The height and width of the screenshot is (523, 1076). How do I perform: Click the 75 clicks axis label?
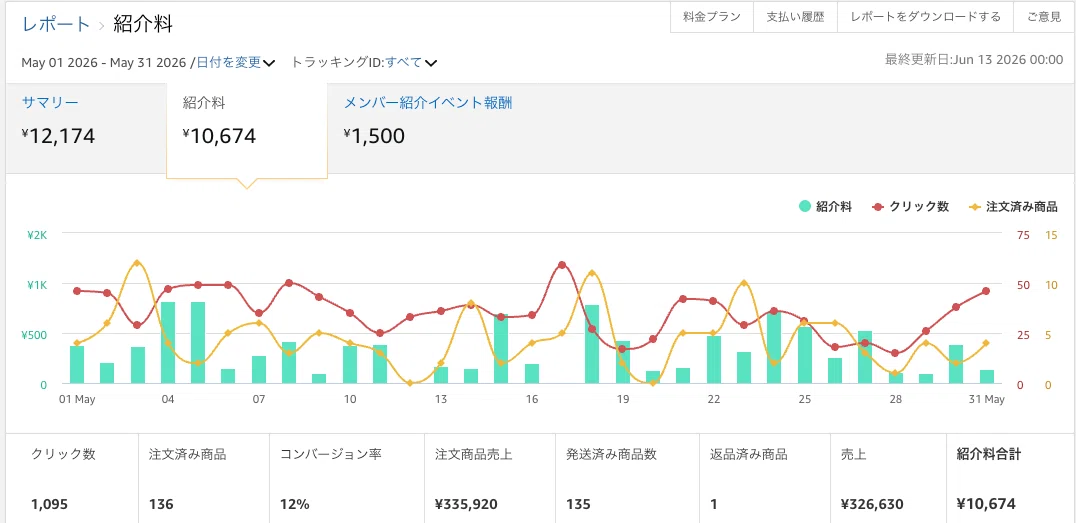pyautogui.click(x=1023, y=235)
